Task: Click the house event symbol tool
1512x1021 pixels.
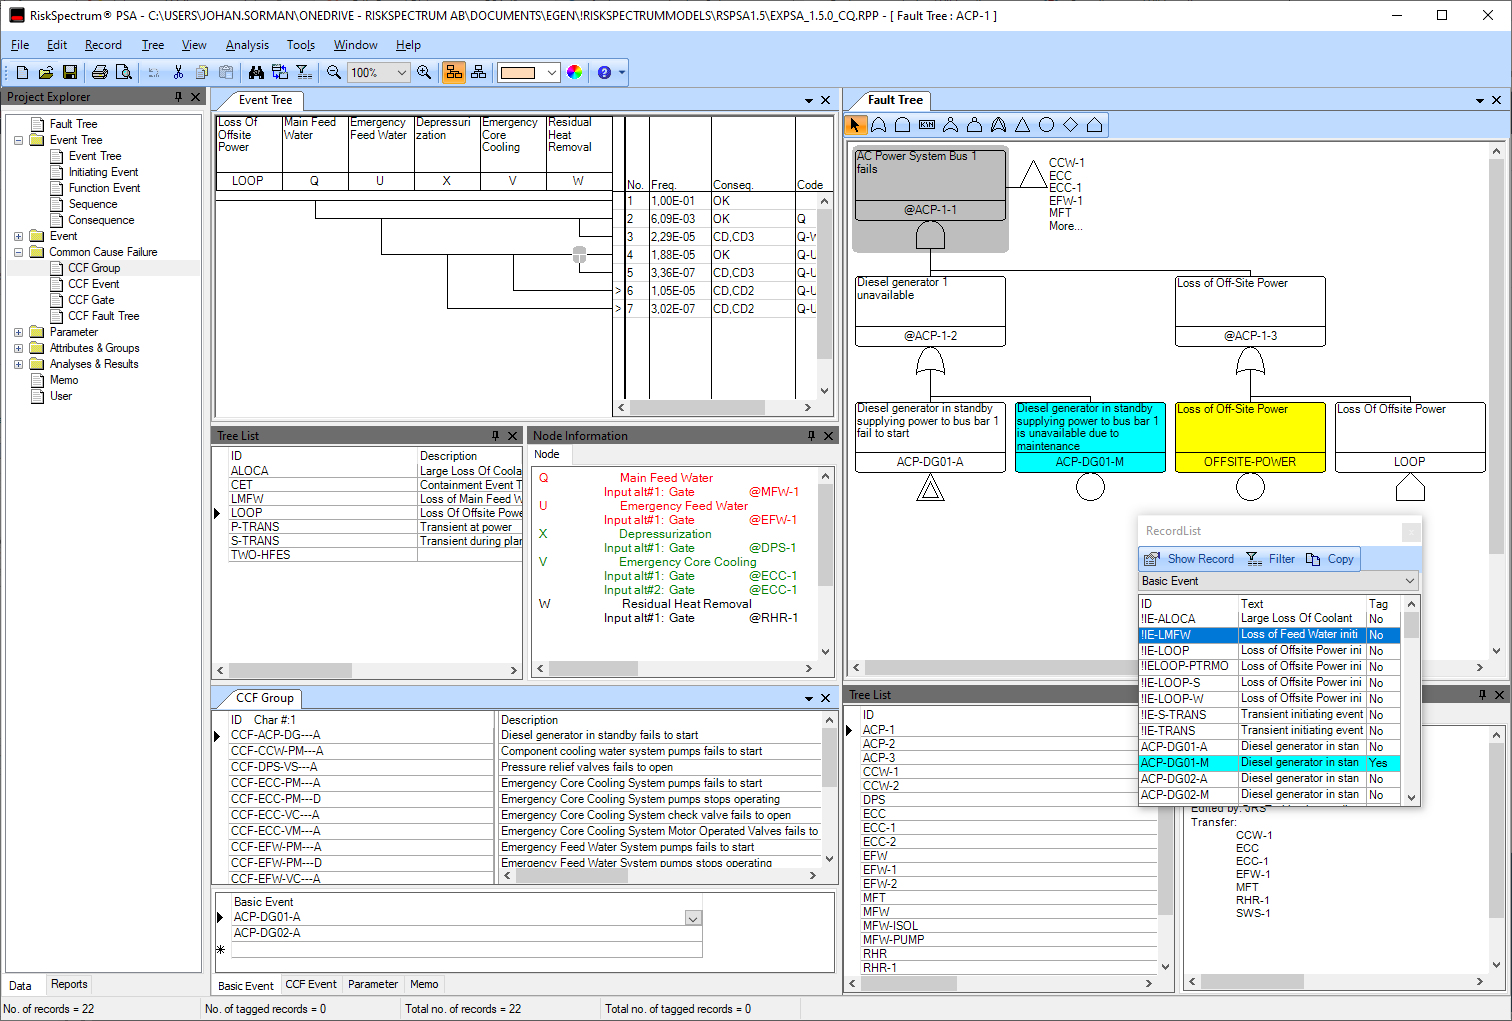Action: click(1094, 125)
